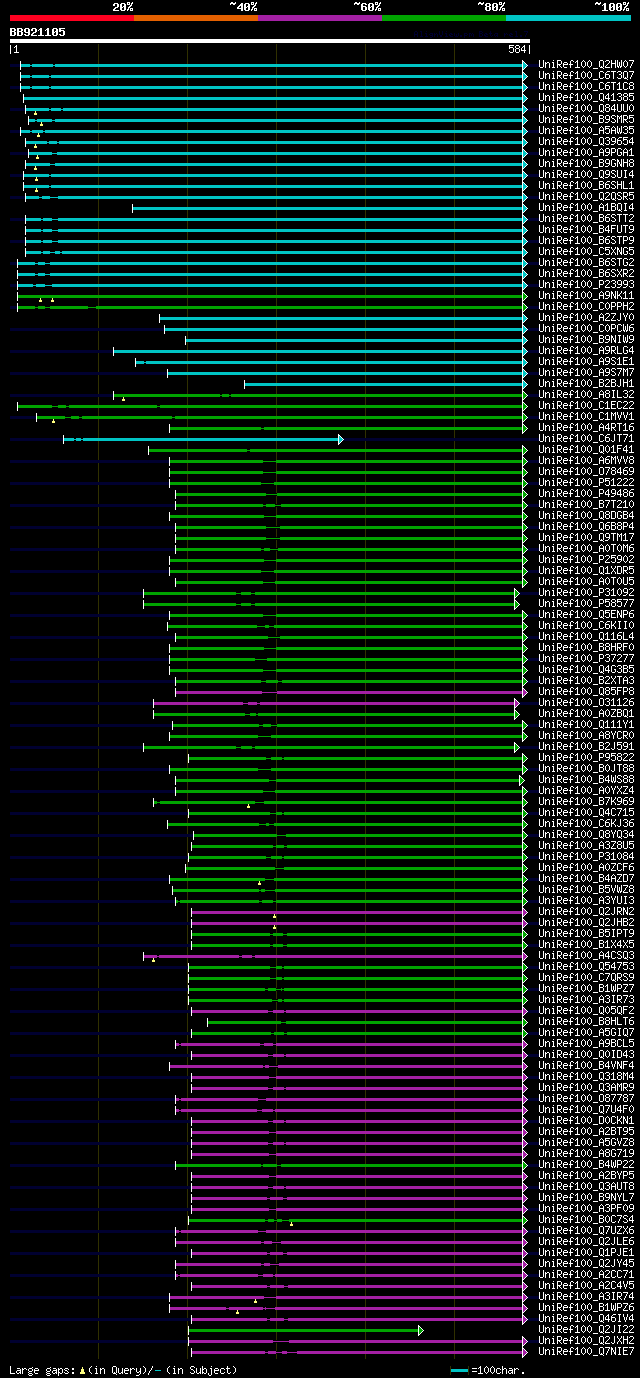
Task: Click the red ~20% identity legend segment
Action: [x=72, y=17]
